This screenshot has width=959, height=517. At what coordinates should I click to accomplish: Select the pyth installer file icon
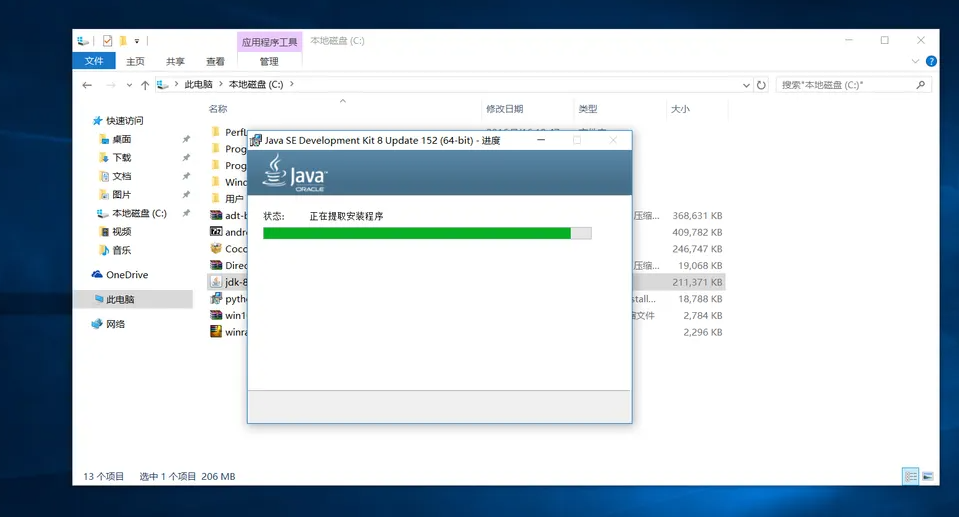point(216,298)
